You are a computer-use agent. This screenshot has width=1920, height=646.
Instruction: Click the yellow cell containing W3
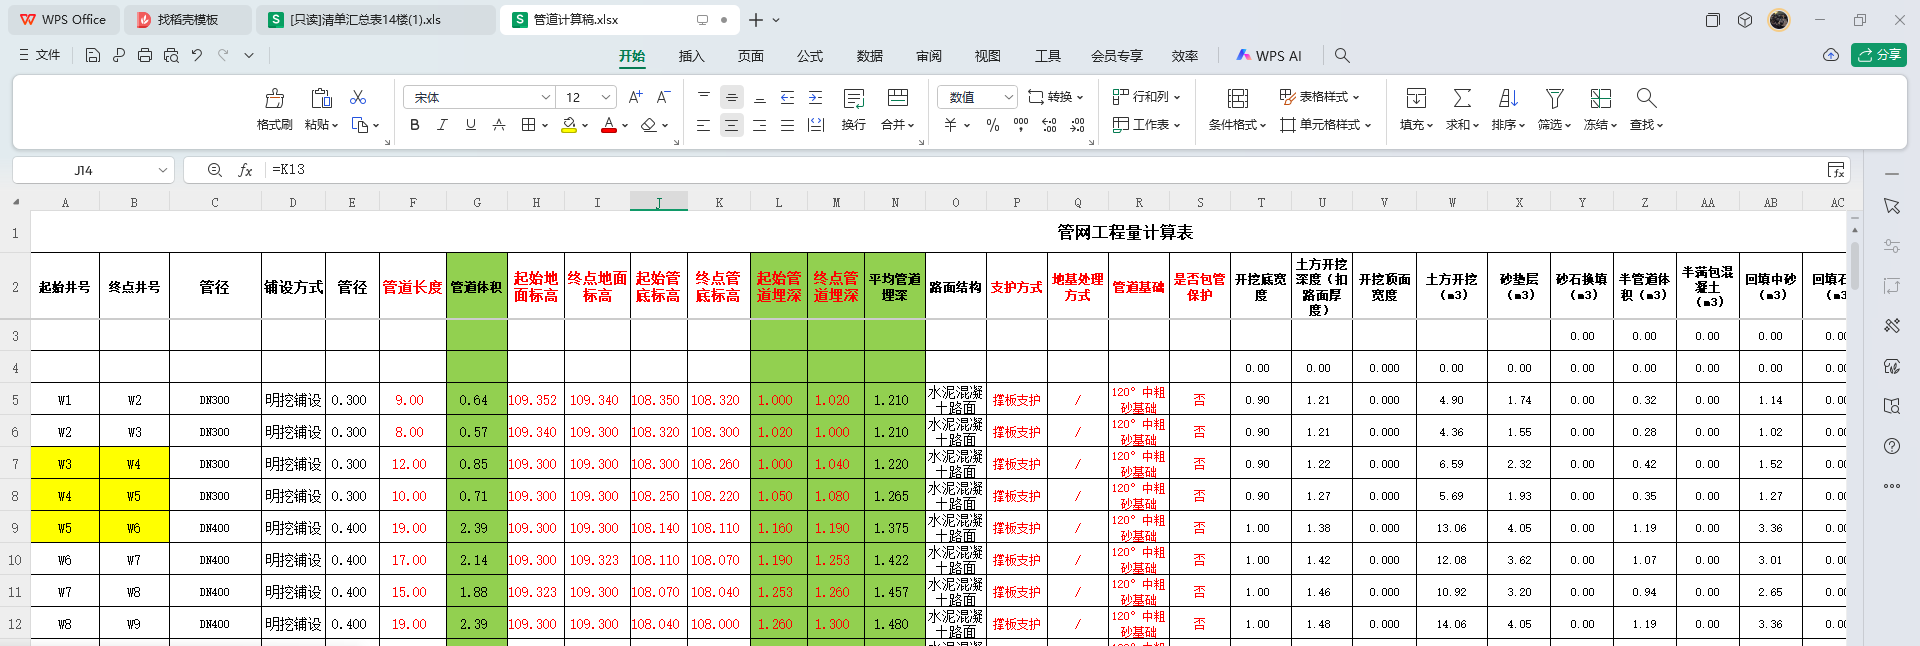click(65, 464)
